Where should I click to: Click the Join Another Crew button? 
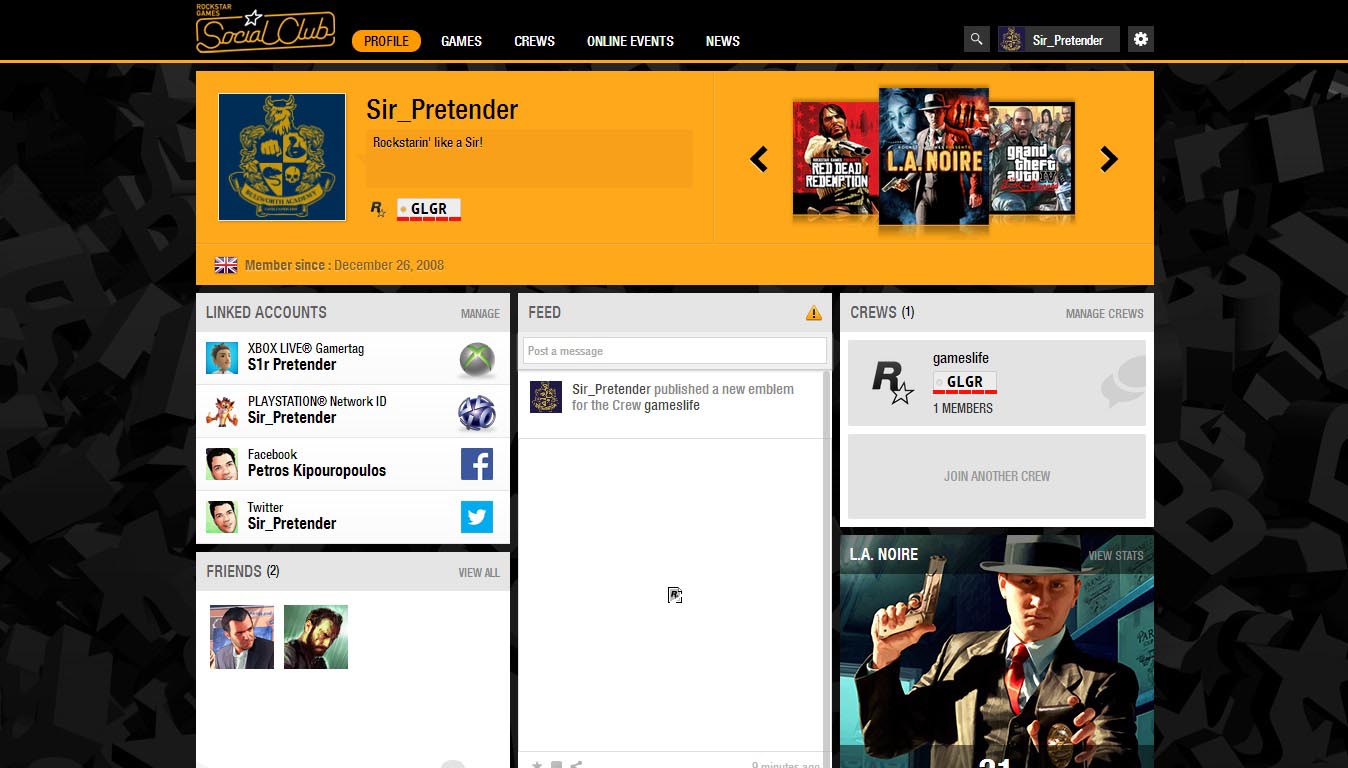click(x=997, y=476)
